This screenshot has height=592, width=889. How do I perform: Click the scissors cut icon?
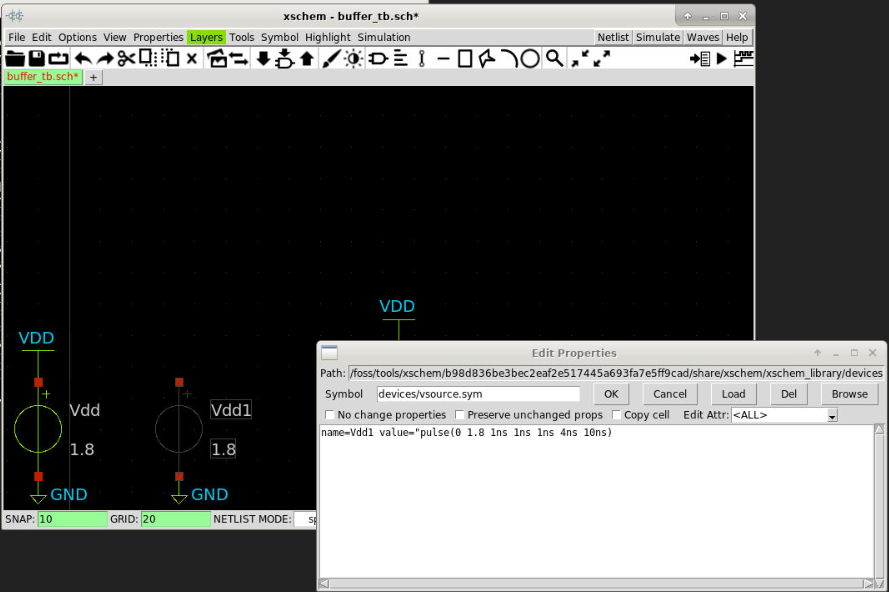coord(126,58)
